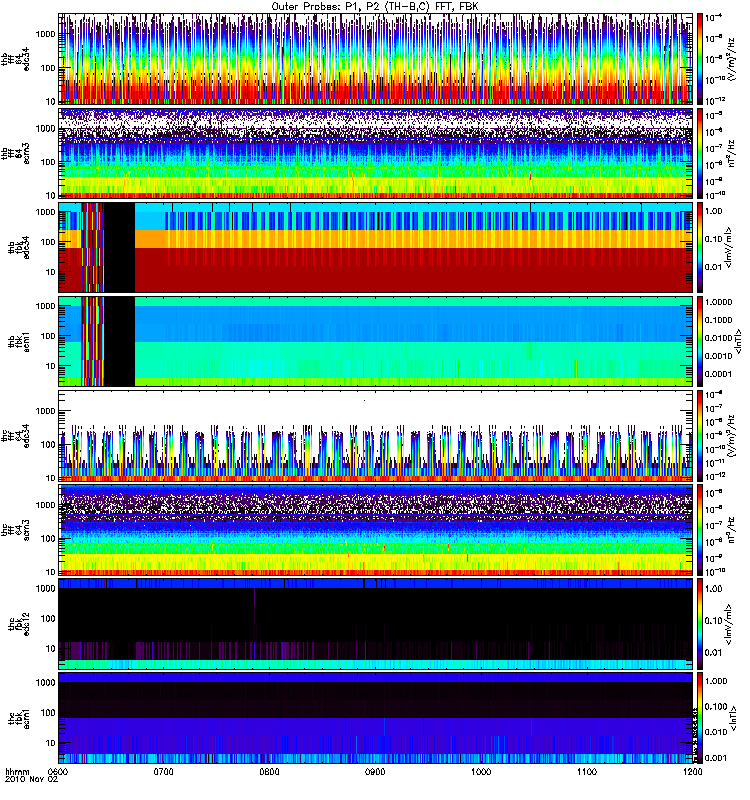Click the 0.100 tick on thc fbk scm1 color bar
The width and height of the screenshot is (750, 800).
[x=716, y=707]
